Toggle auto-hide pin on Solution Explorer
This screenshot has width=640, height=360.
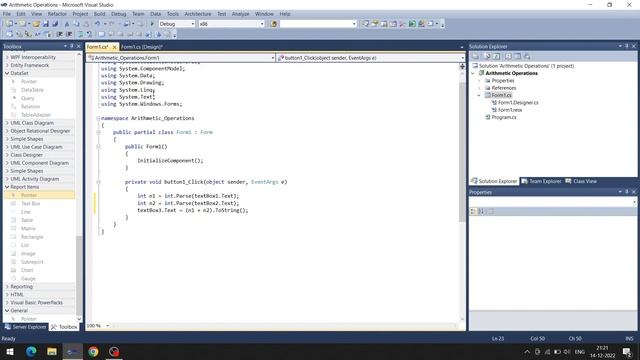pyautogui.click(x=627, y=46)
